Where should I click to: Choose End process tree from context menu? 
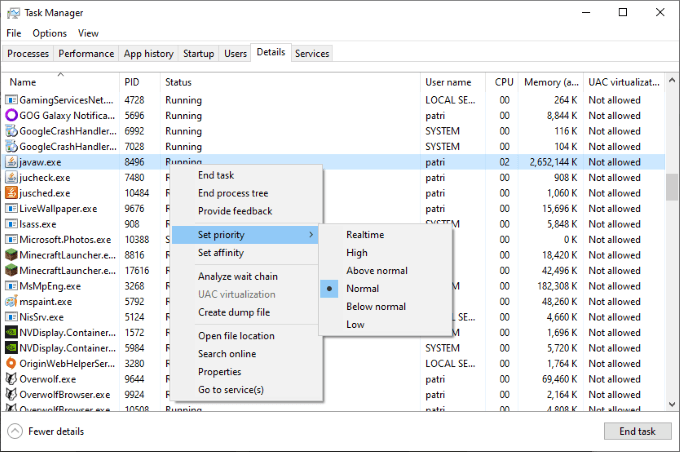coord(233,193)
